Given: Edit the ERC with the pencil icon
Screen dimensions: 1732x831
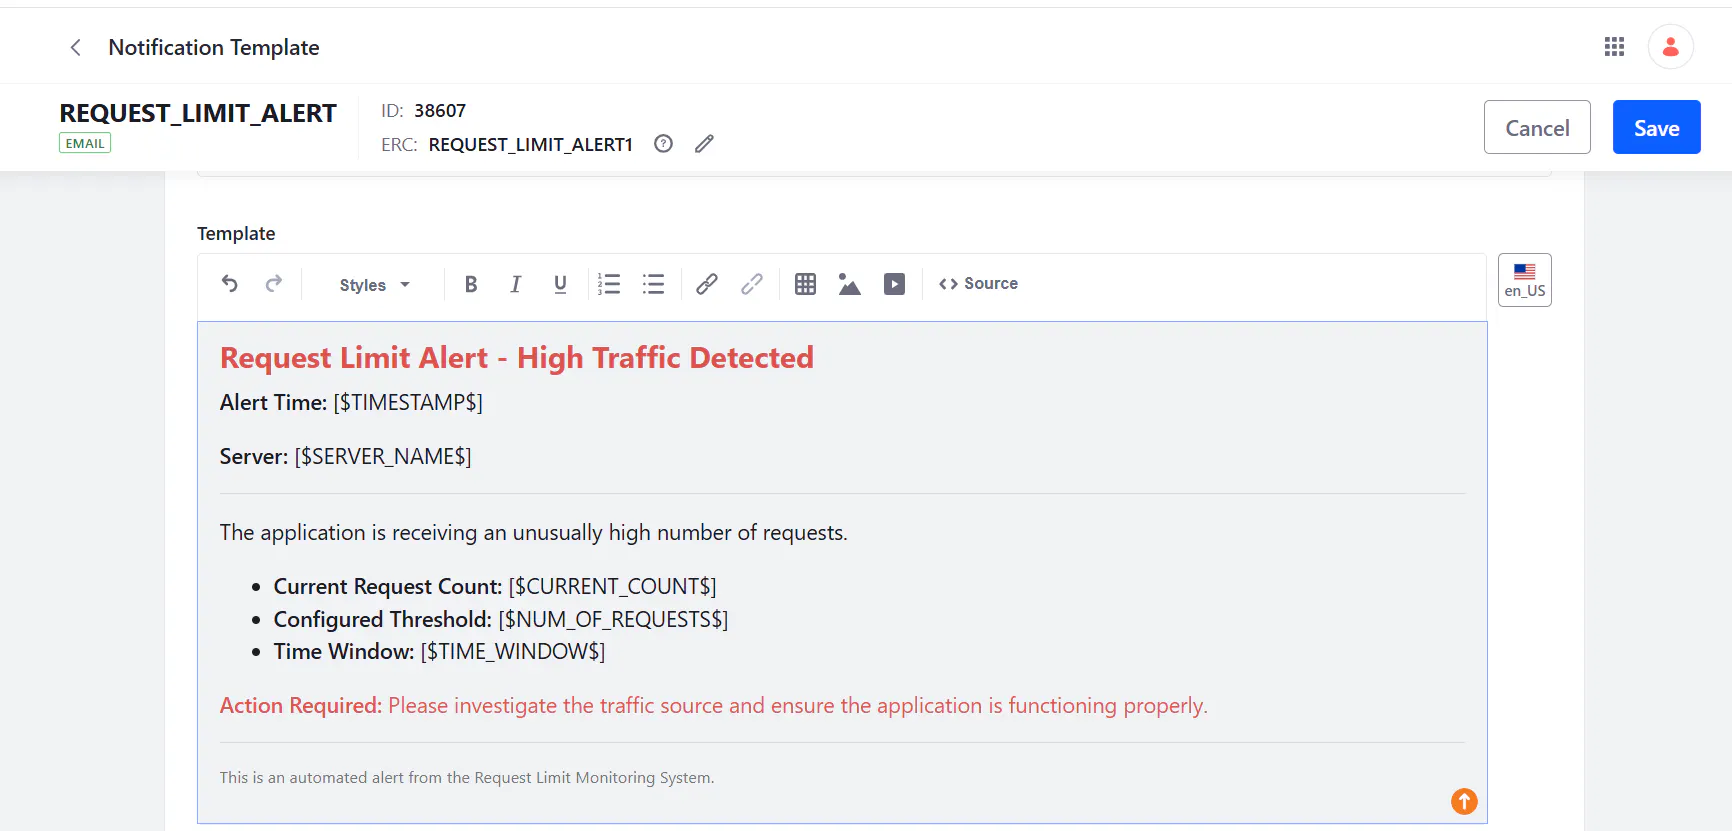Looking at the screenshot, I should 704,144.
